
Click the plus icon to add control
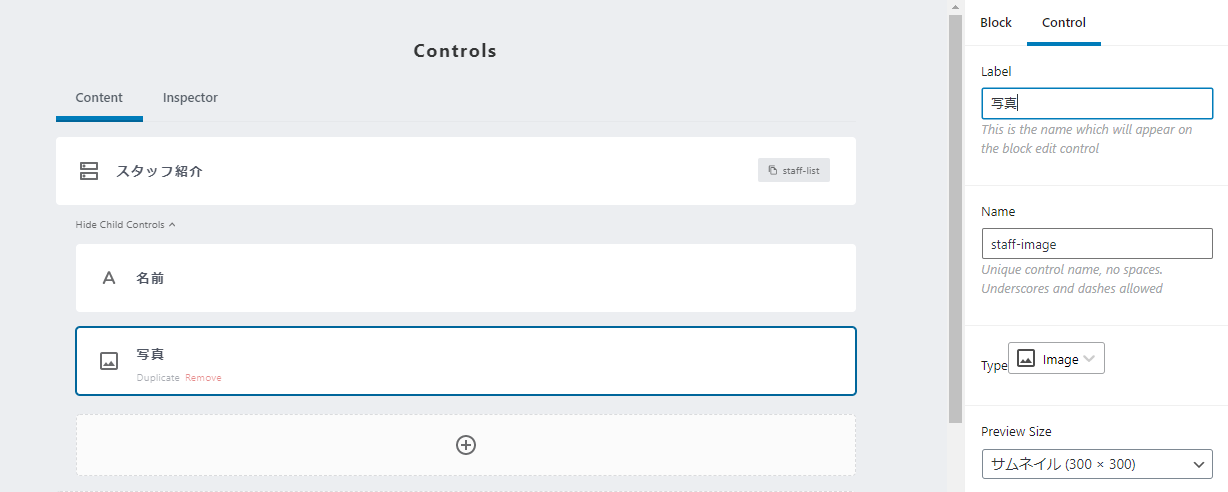[465, 445]
